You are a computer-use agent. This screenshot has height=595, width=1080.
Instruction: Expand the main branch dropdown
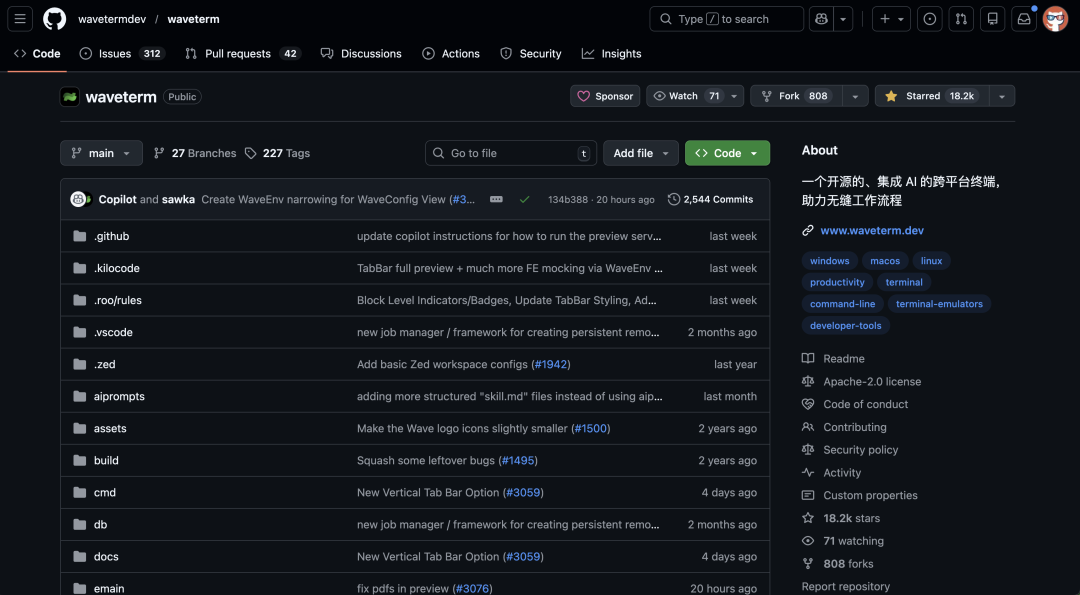(101, 153)
